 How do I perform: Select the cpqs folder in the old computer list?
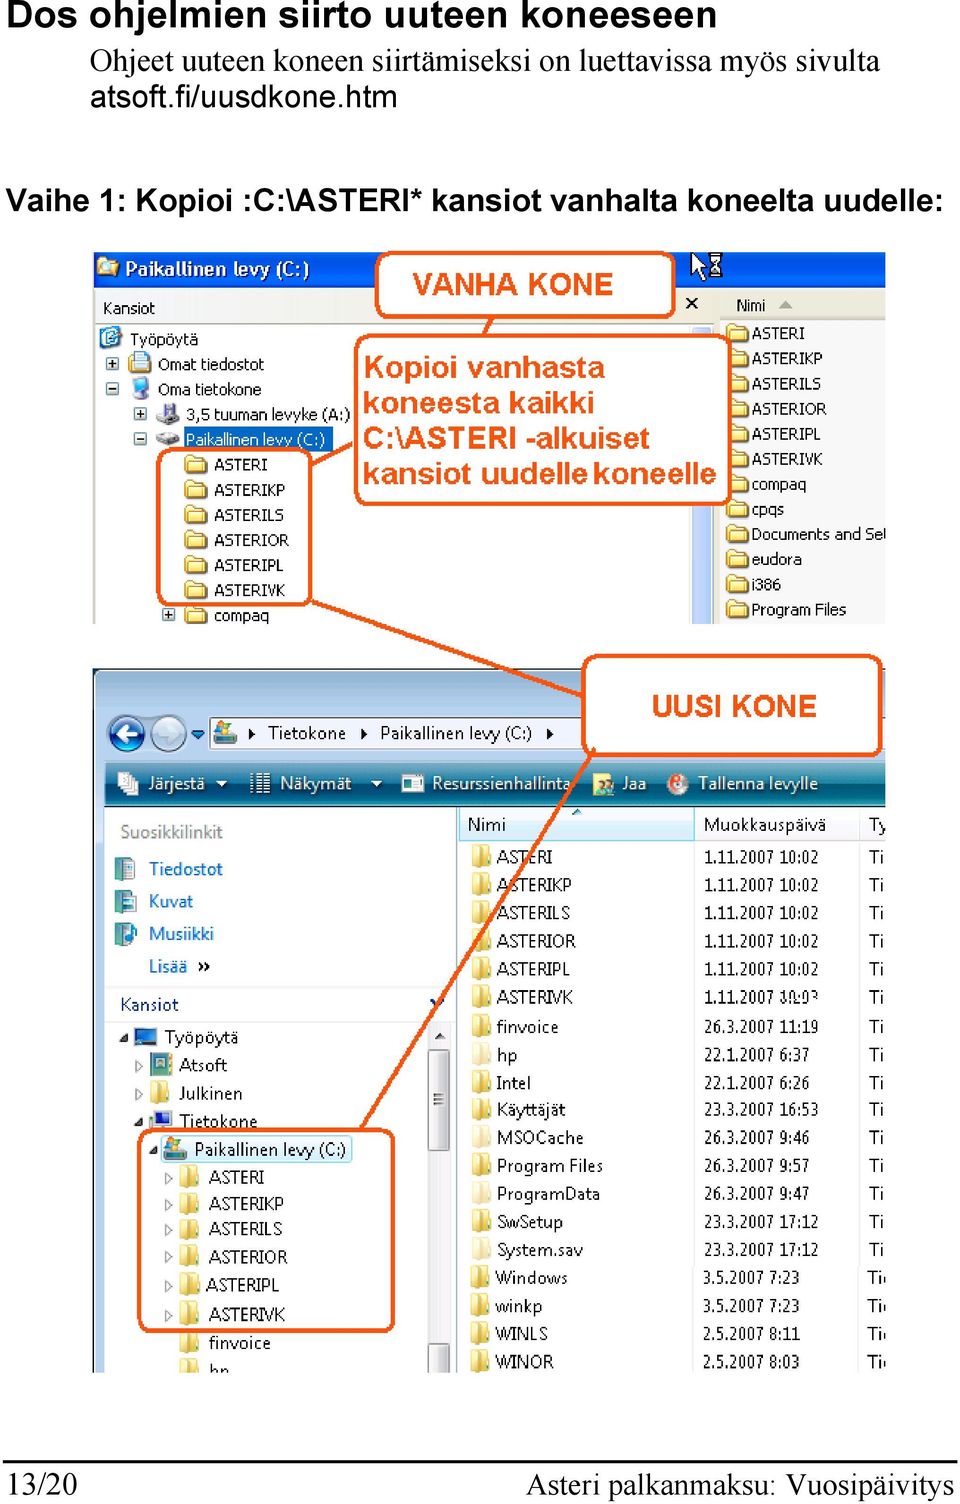click(767, 509)
